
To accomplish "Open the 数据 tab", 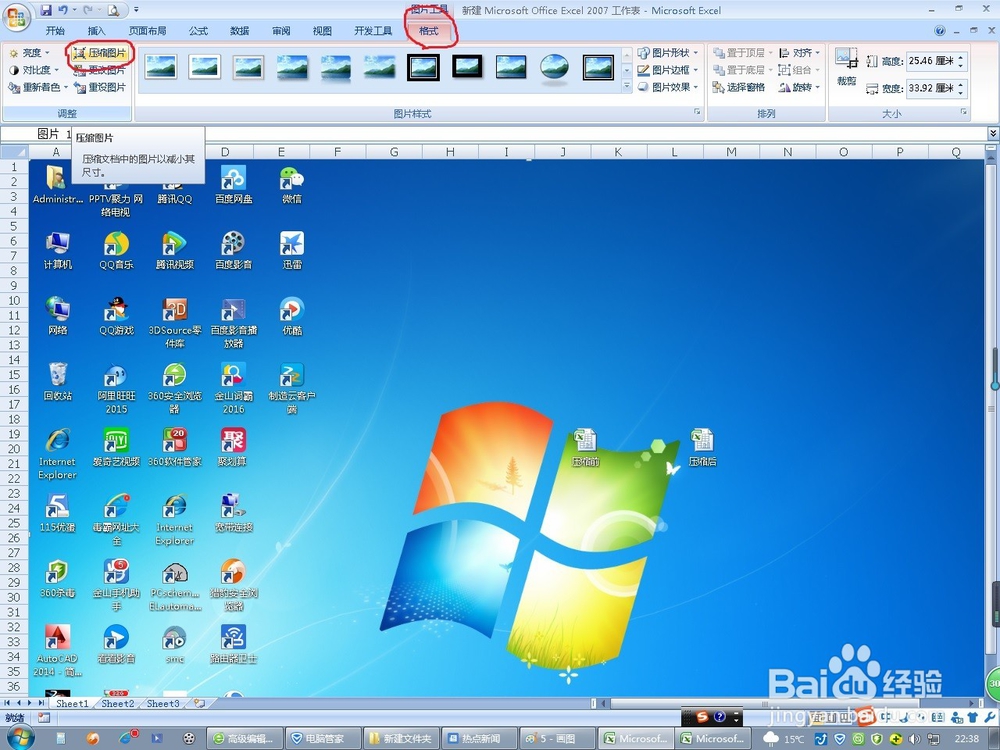I will (239, 31).
